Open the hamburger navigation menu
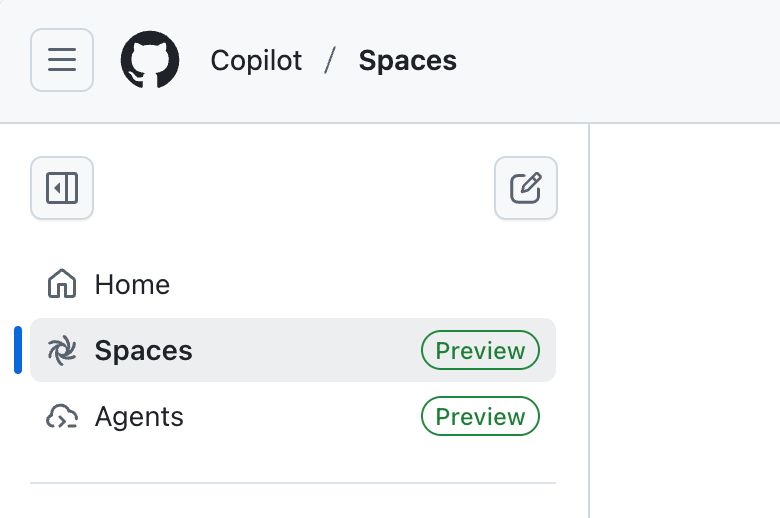Viewport: 780px width, 518px height. pyautogui.click(x=62, y=60)
